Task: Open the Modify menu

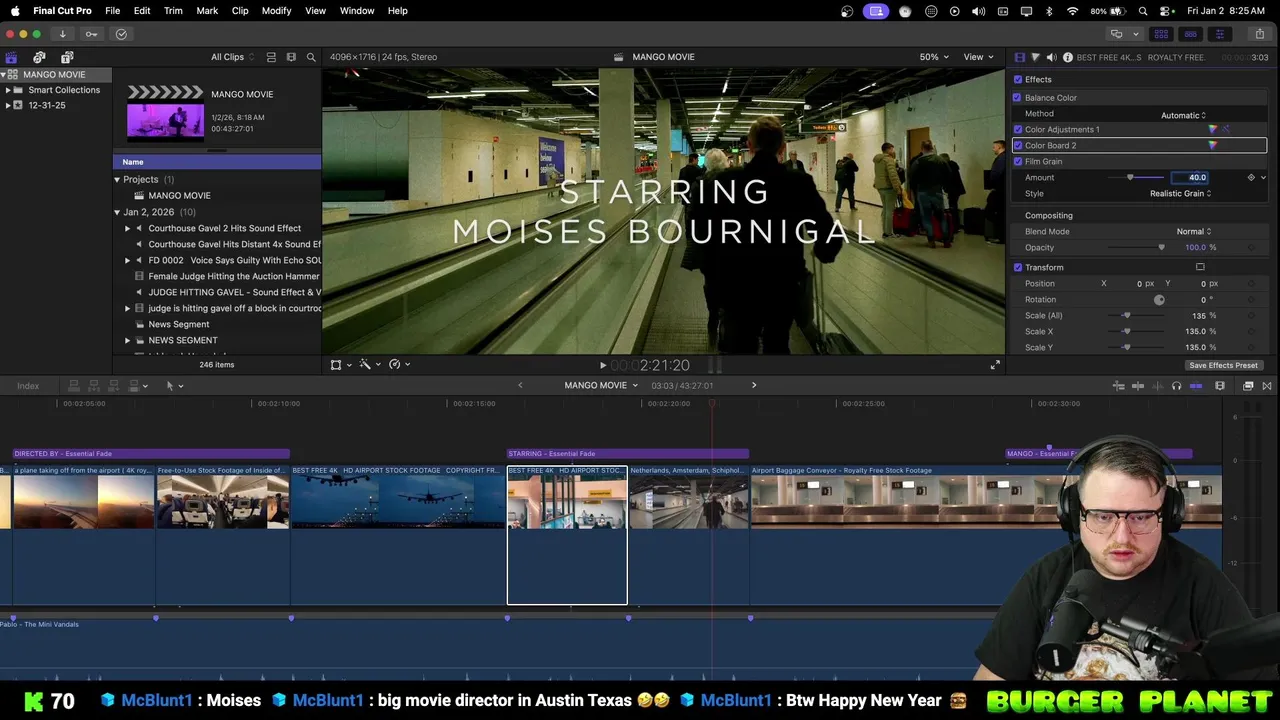Action: (x=277, y=11)
